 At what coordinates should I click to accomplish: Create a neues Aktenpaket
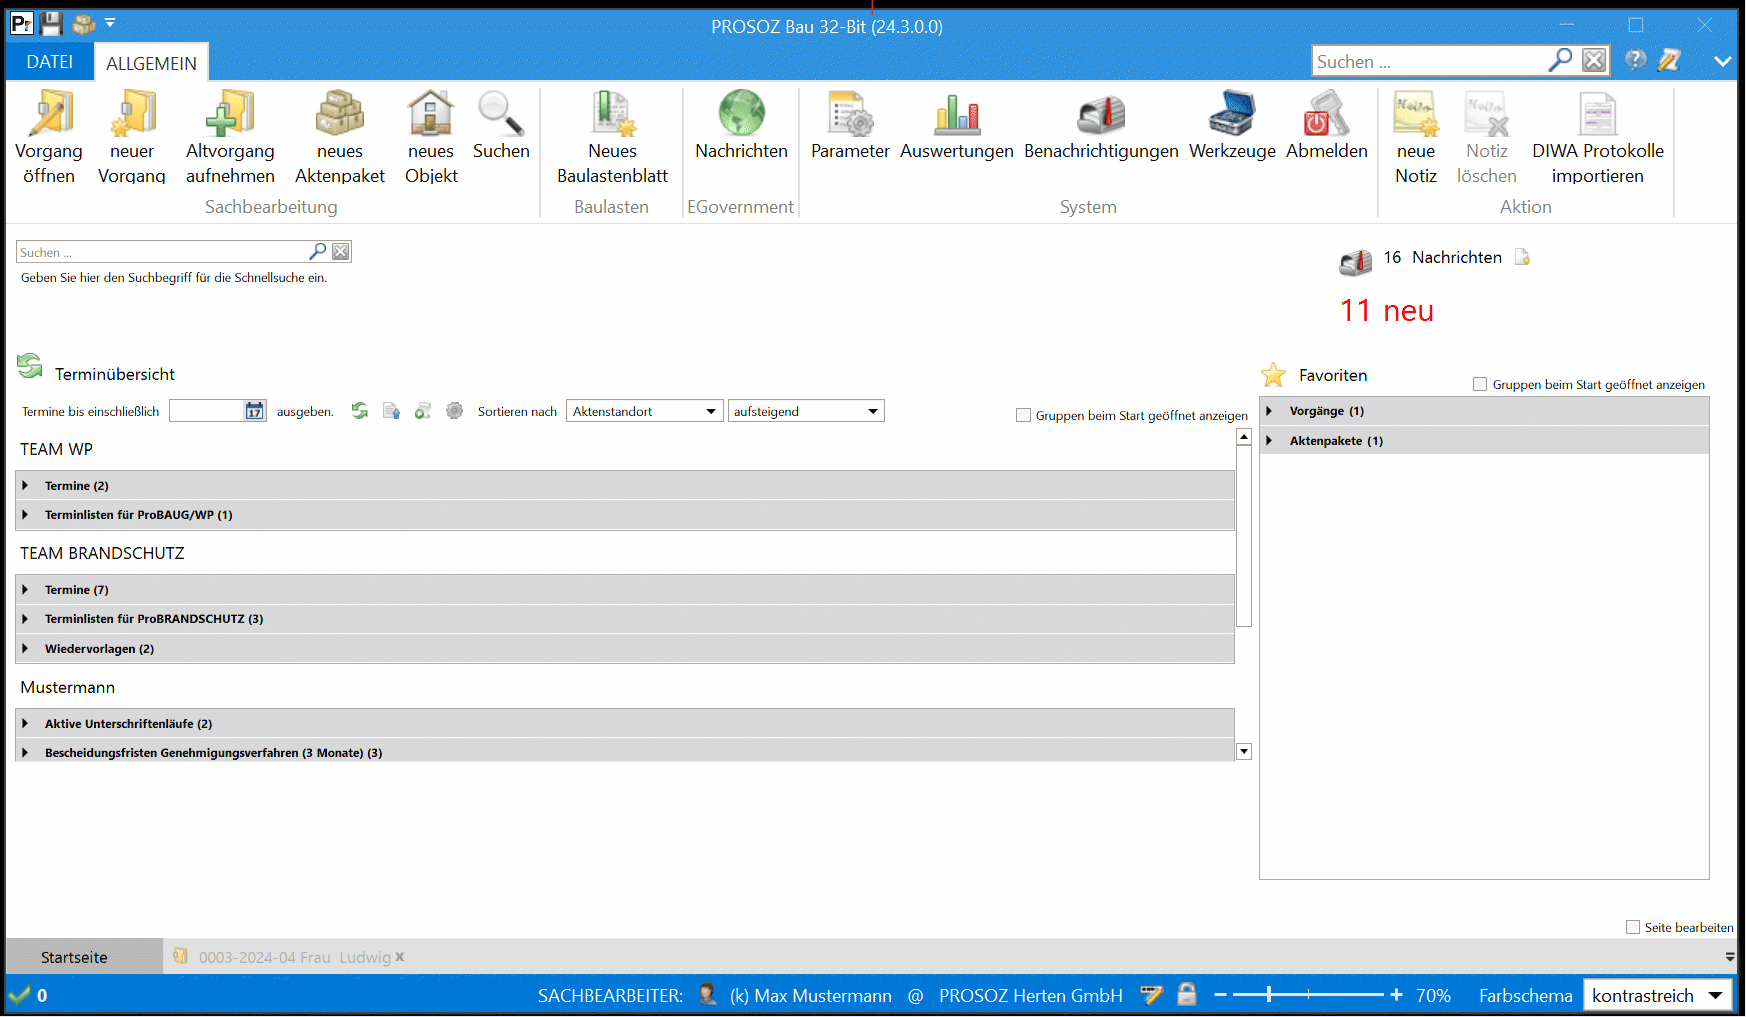point(340,138)
